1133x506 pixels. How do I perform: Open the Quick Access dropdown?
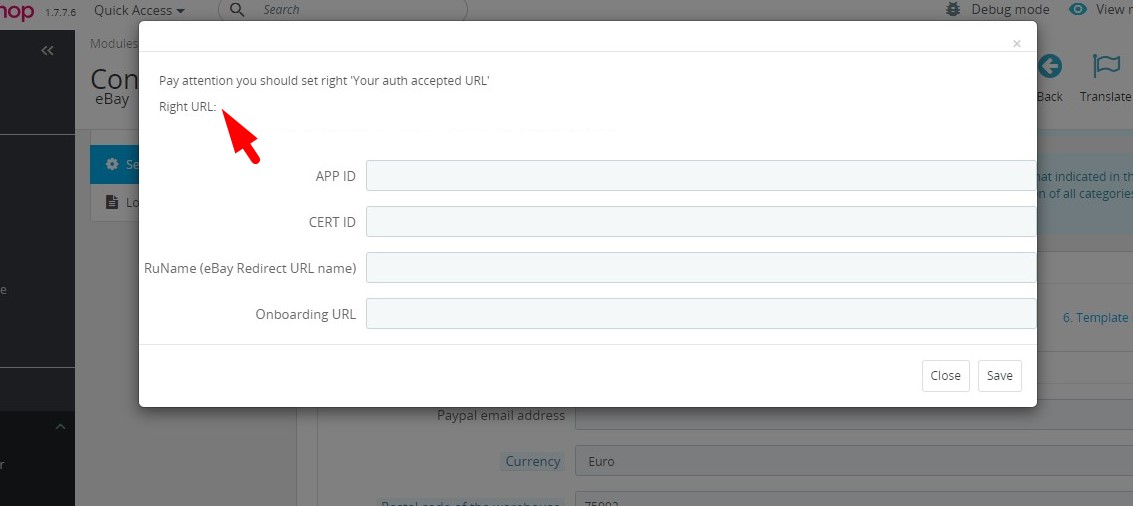(139, 10)
